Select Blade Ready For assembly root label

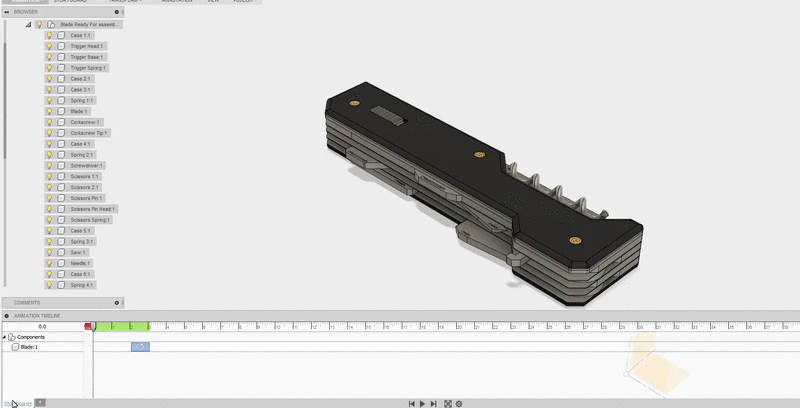pyautogui.click(x=90, y=24)
